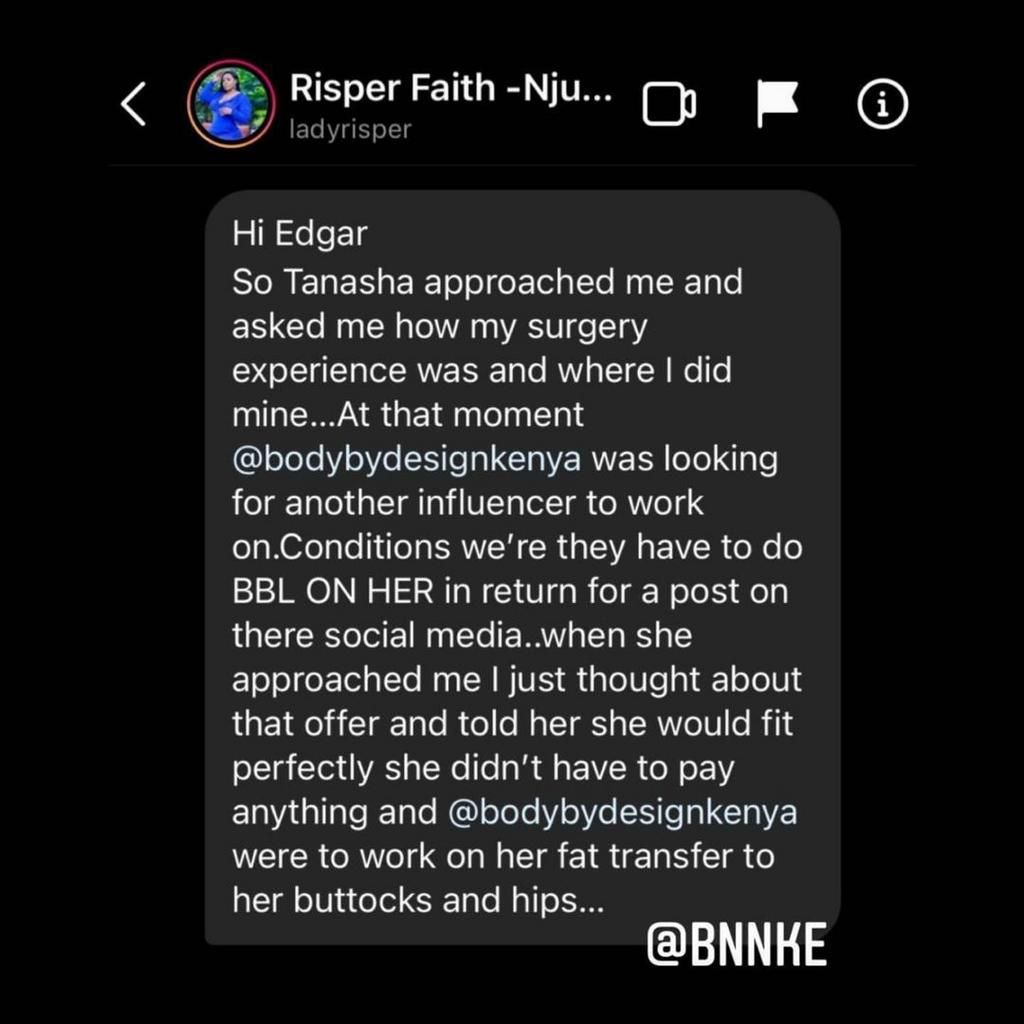Click the 'BBL ON HER' text
Viewport: 1024px width, 1024px height.
333,591
